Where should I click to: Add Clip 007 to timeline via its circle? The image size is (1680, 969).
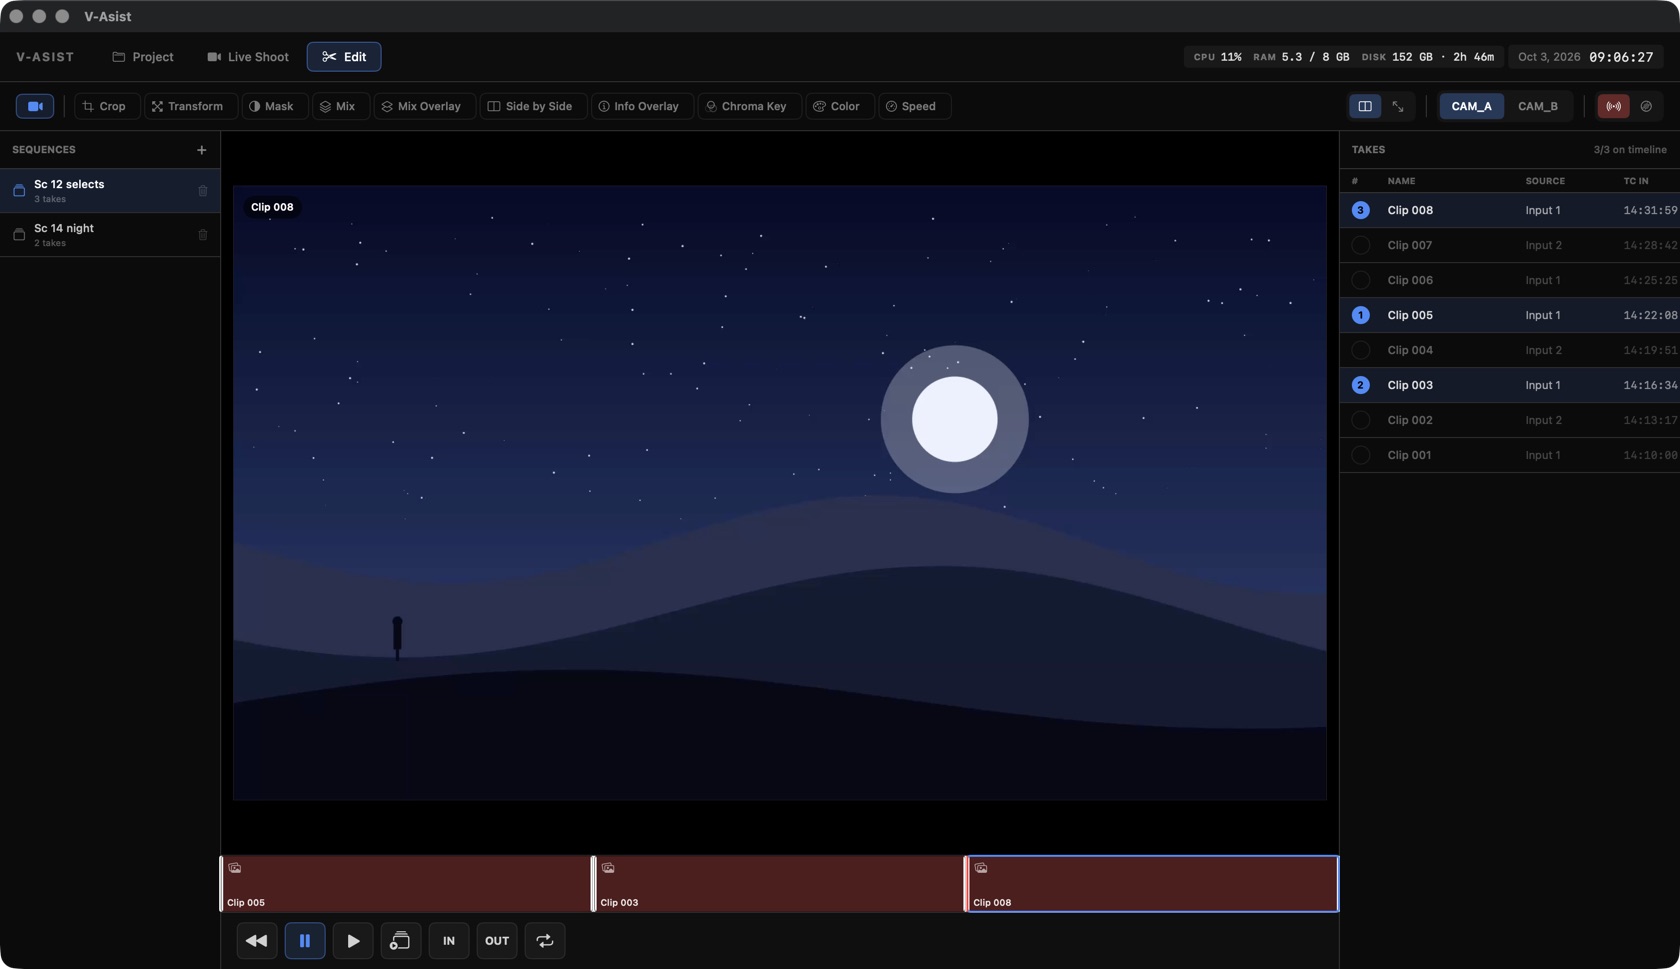[1360, 245]
